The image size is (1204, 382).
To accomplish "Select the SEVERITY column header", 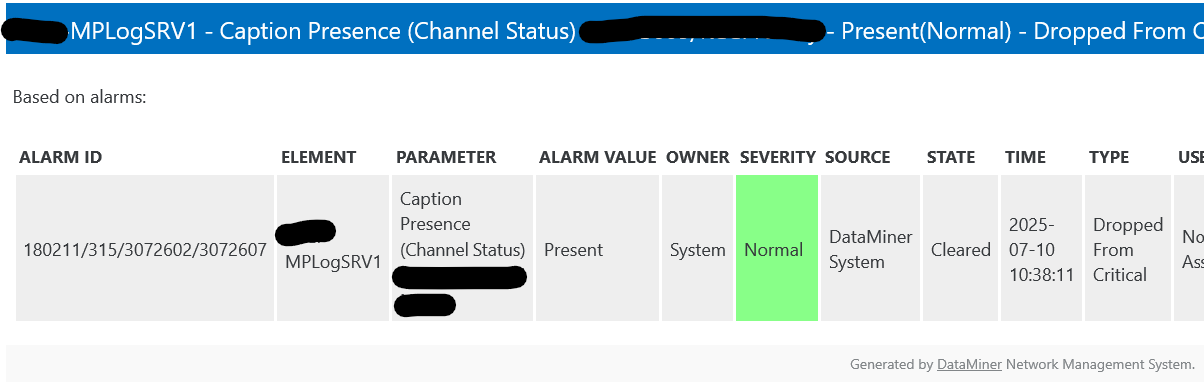I will pos(778,157).
